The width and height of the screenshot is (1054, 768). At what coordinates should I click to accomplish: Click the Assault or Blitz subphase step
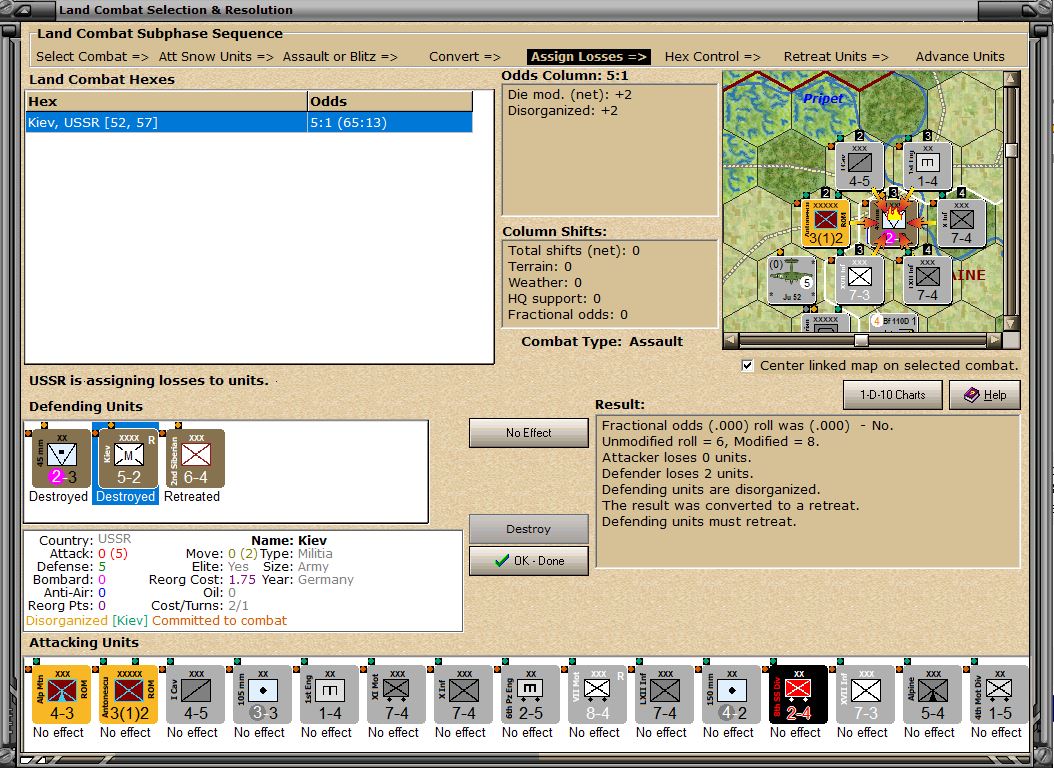tap(340, 56)
